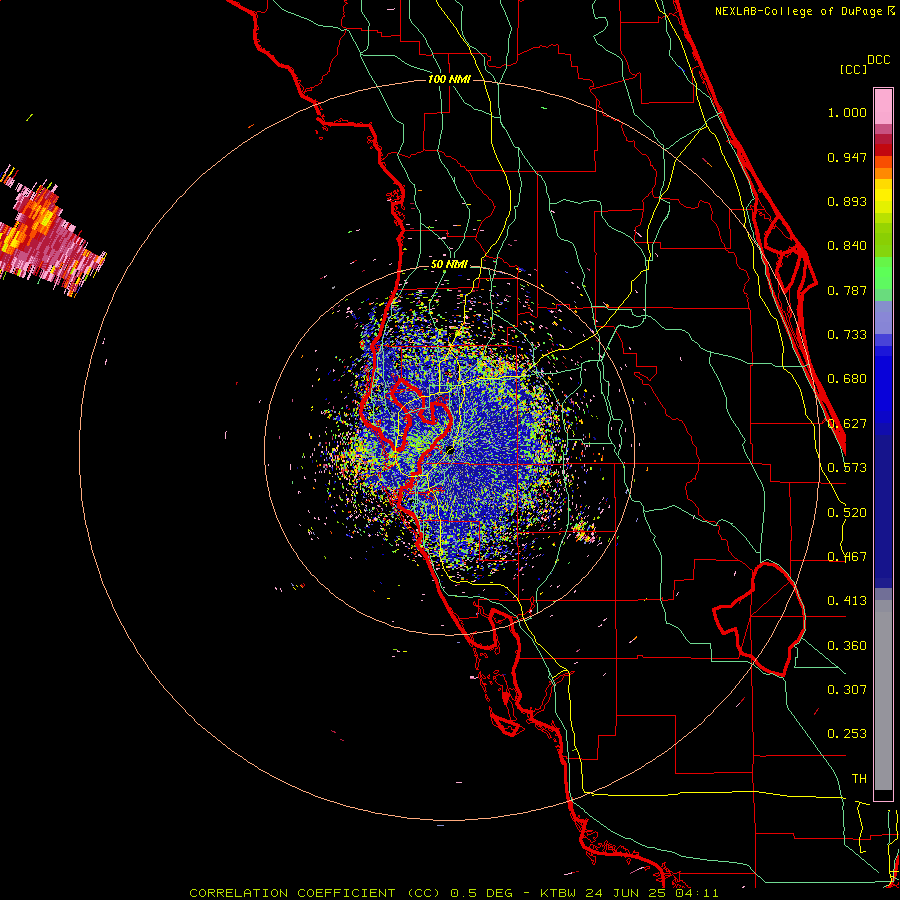Select the 0.787 scale value
The height and width of the screenshot is (900, 900).
click(x=847, y=290)
